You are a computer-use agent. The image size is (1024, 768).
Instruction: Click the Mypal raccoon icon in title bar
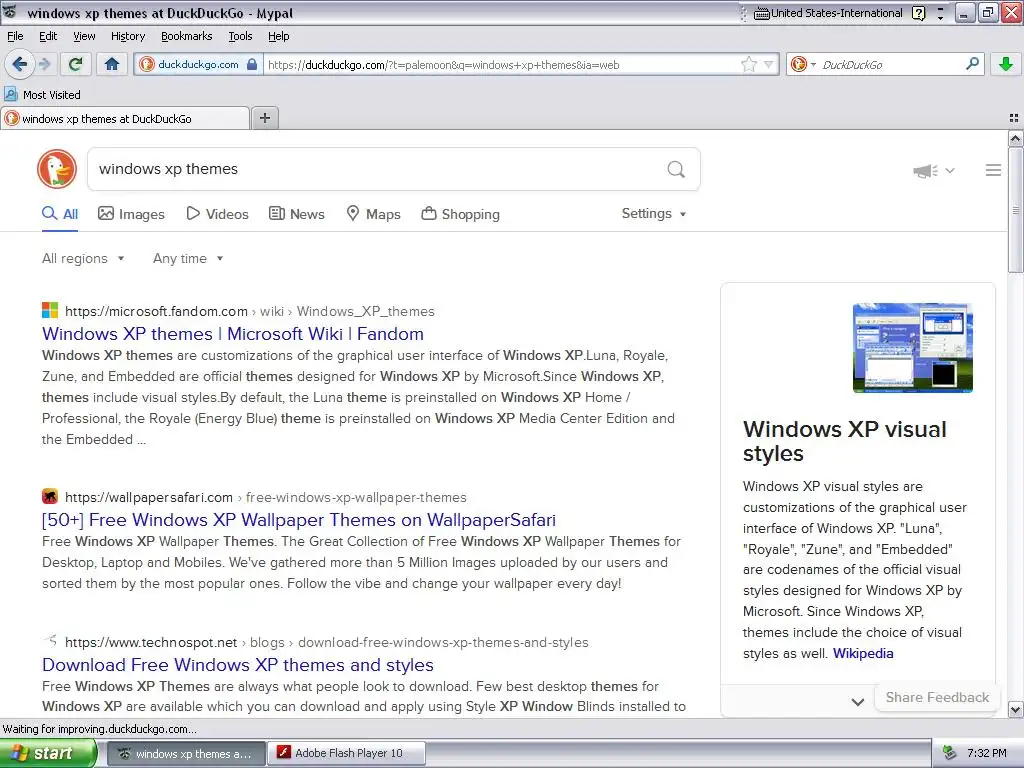(9, 12)
